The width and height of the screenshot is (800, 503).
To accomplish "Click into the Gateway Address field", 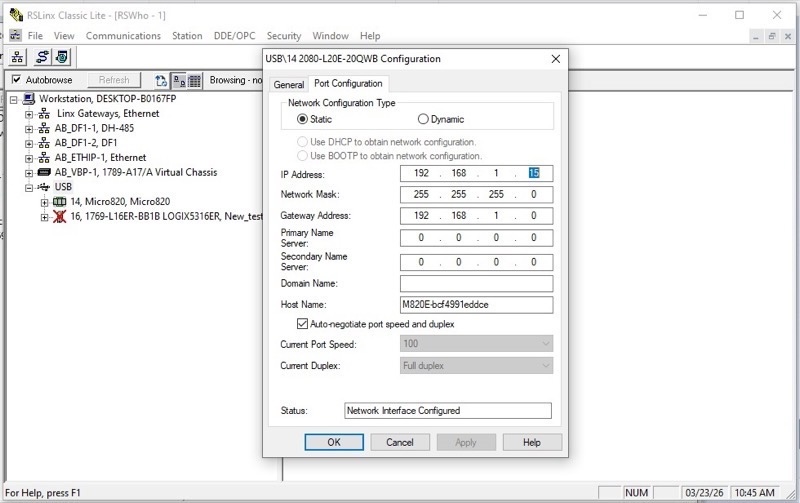I will (x=477, y=216).
